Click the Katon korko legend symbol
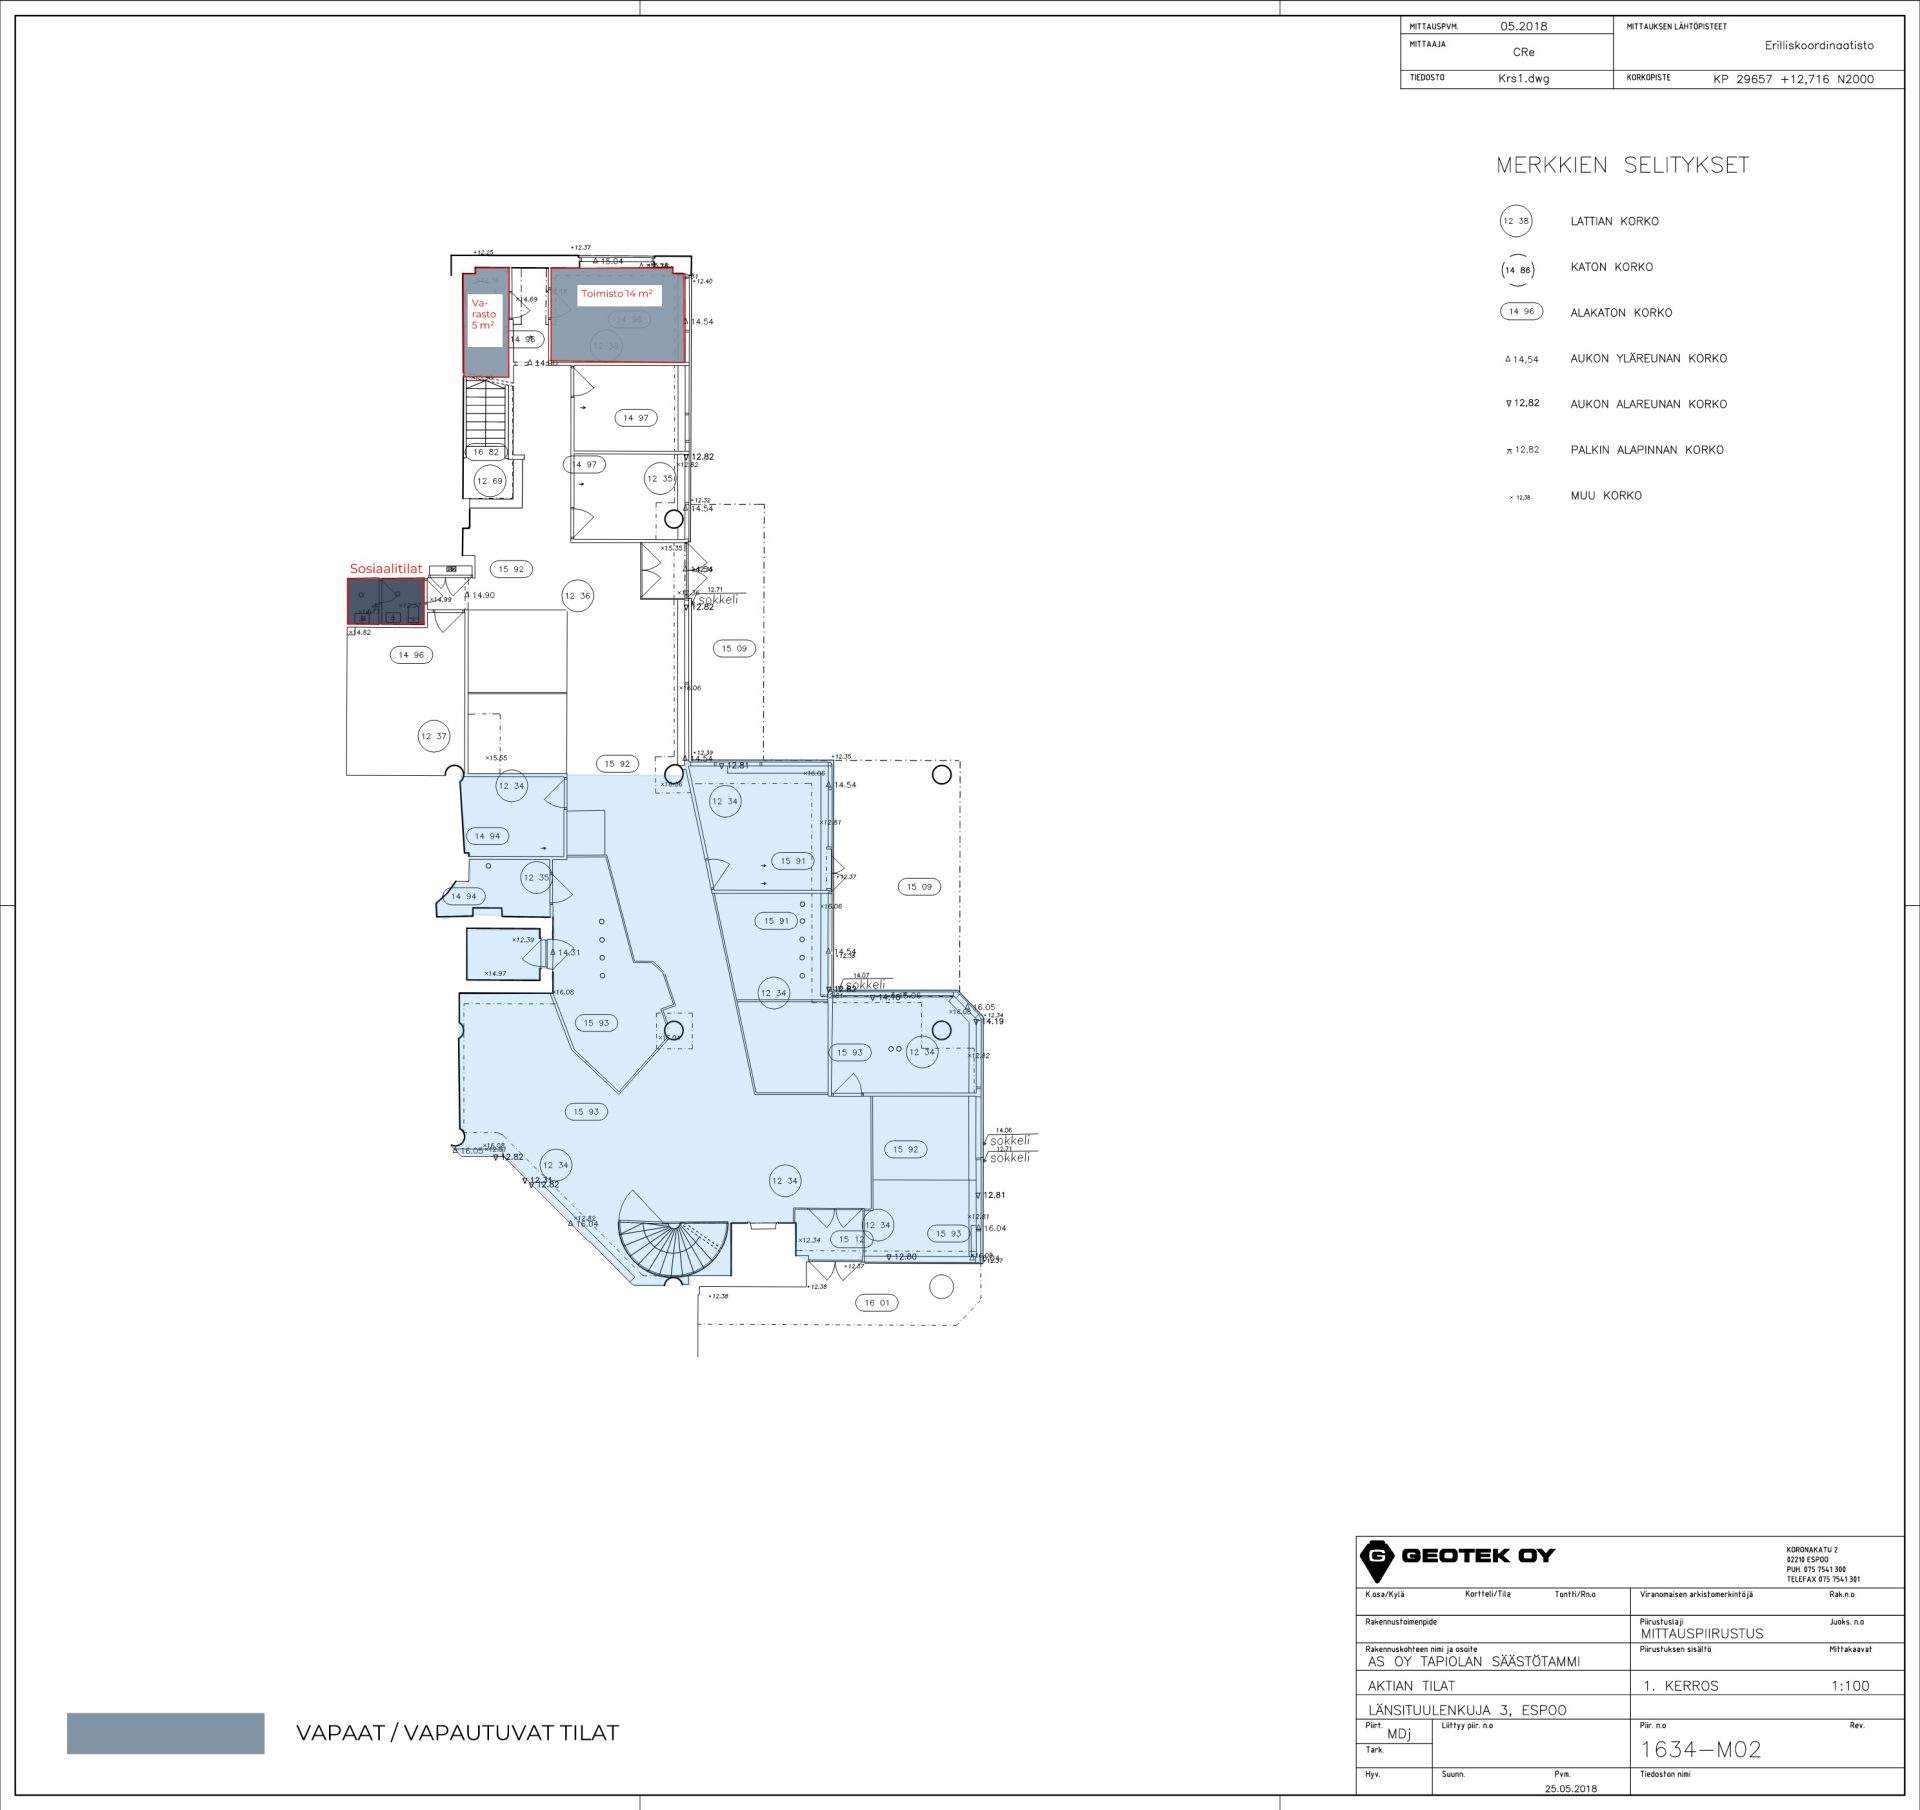The height and width of the screenshot is (1810, 1920). pyautogui.click(x=1517, y=269)
